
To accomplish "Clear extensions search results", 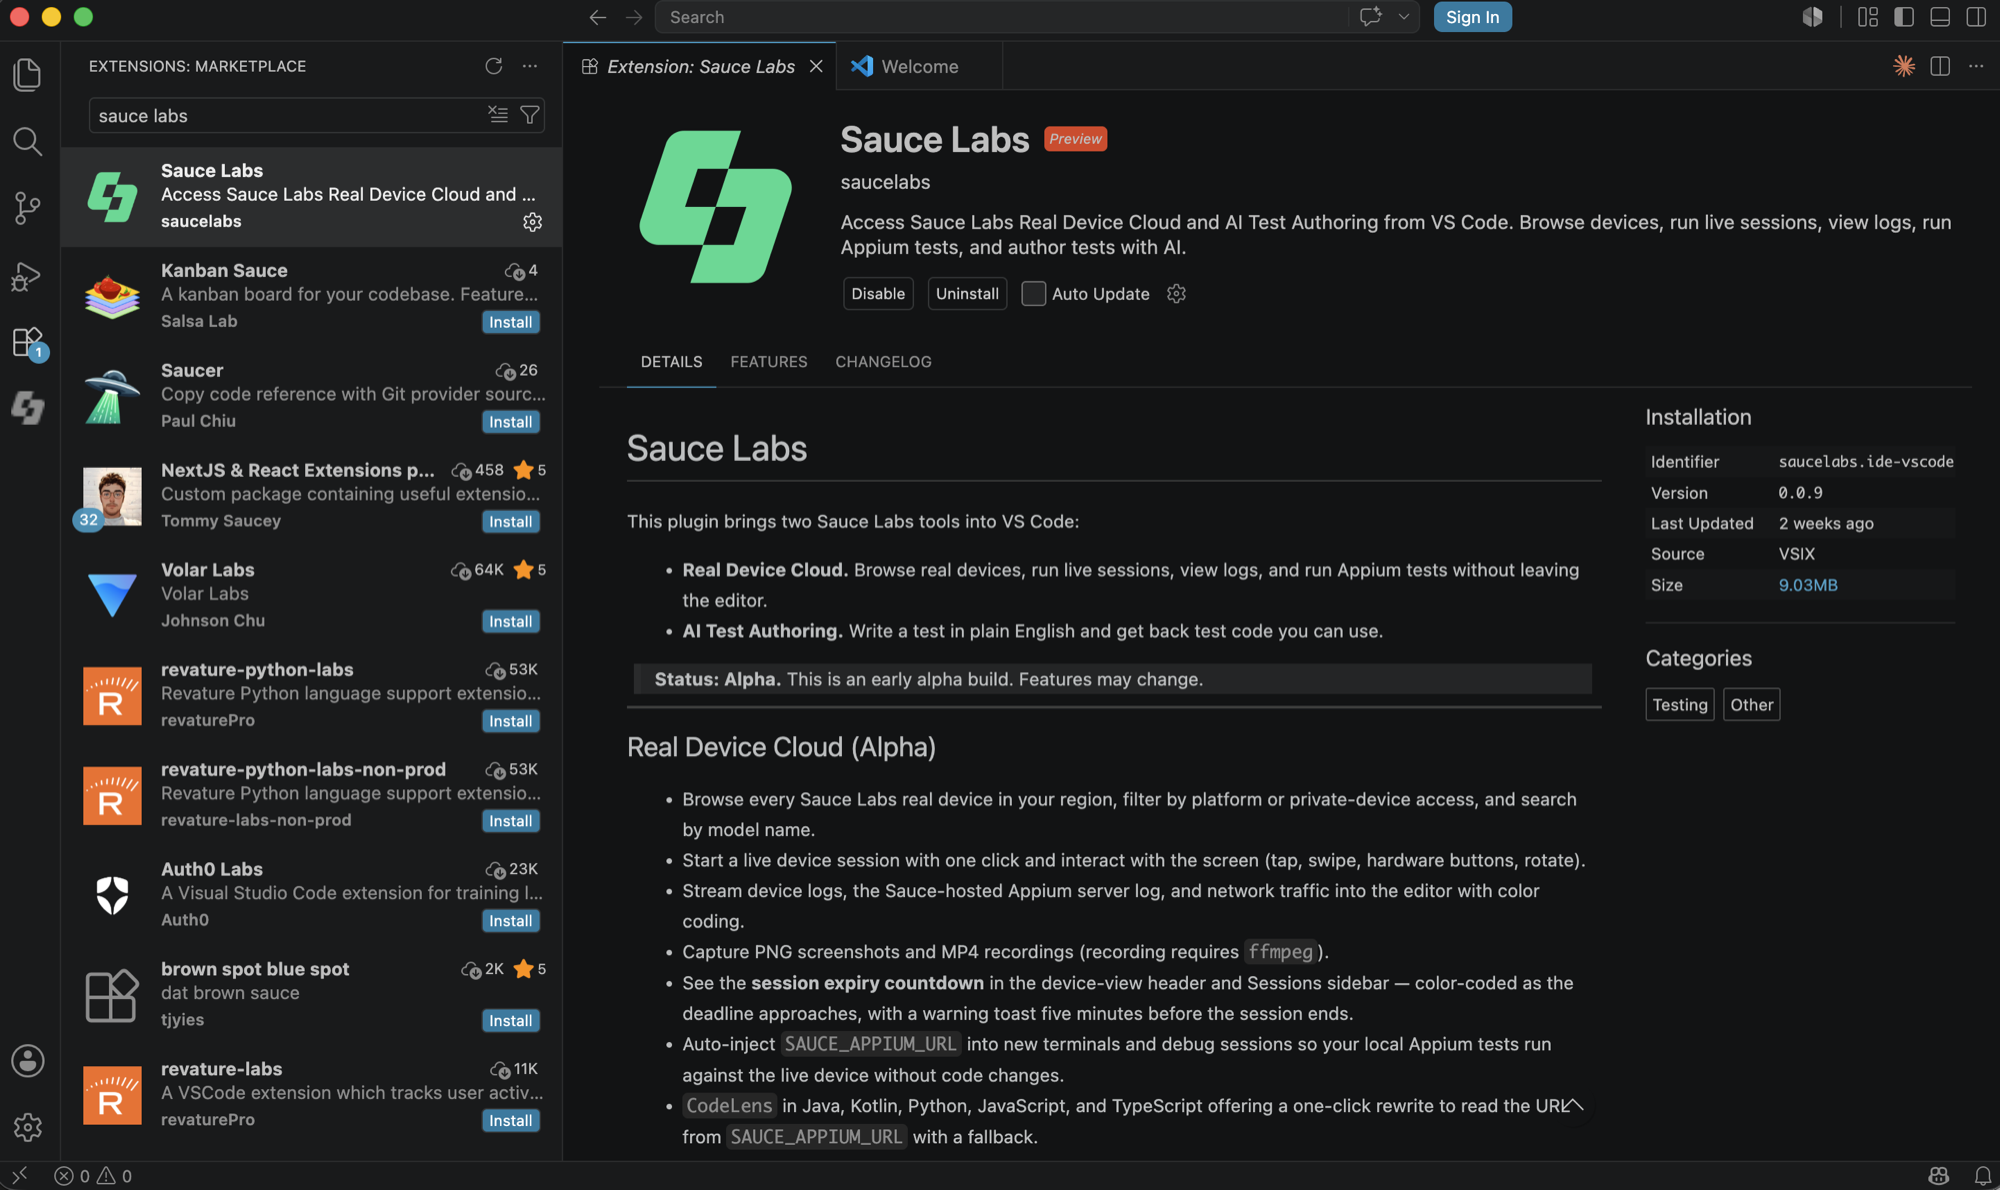I will click(498, 114).
